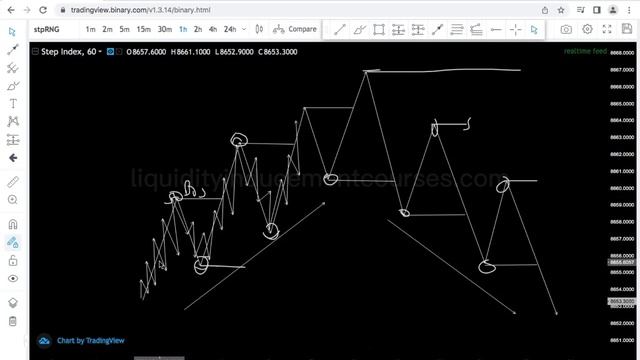The width and height of the screenshot is (640, 360).
Task: Toggle fullscreen mode icon
Action: coord(607,29)
